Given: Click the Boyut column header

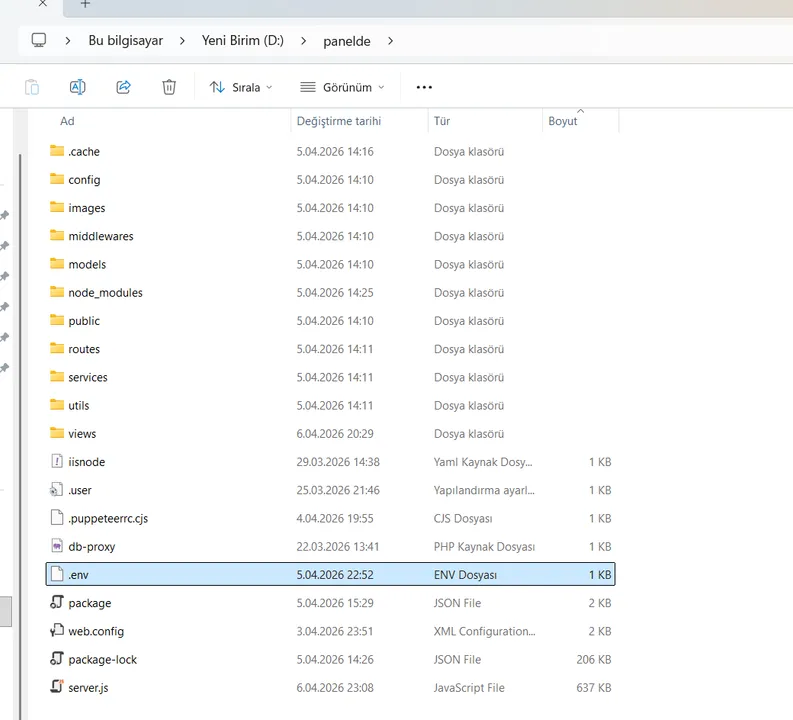Looking at the screenshot, I should point(563,121).
